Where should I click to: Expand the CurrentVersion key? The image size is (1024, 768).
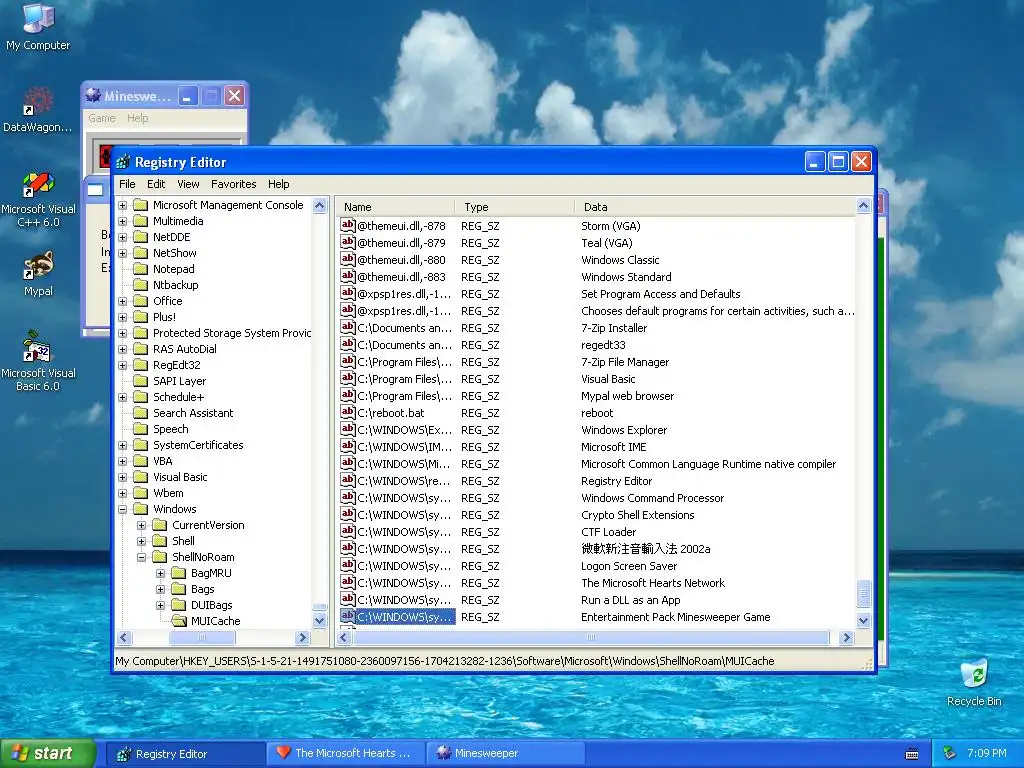click(141, 525)
